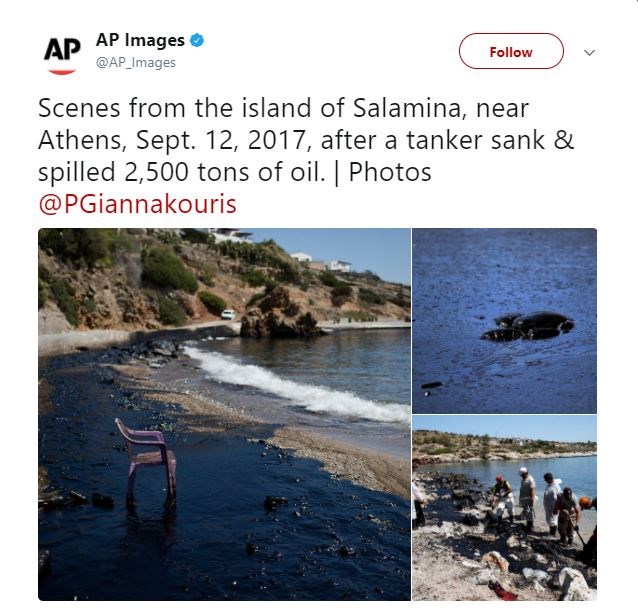The height and width of the screenshot is (608, 638).
Task: Open the @PGiannakouris mention link
Action: (137, 204)
